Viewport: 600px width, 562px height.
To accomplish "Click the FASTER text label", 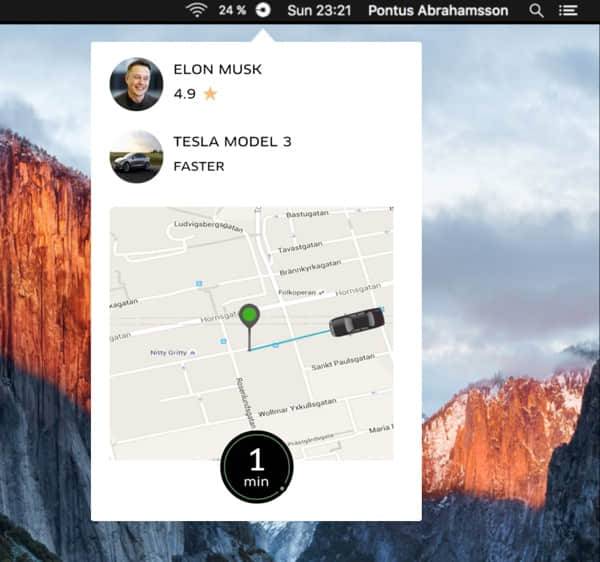I will [x=199, y=166].
